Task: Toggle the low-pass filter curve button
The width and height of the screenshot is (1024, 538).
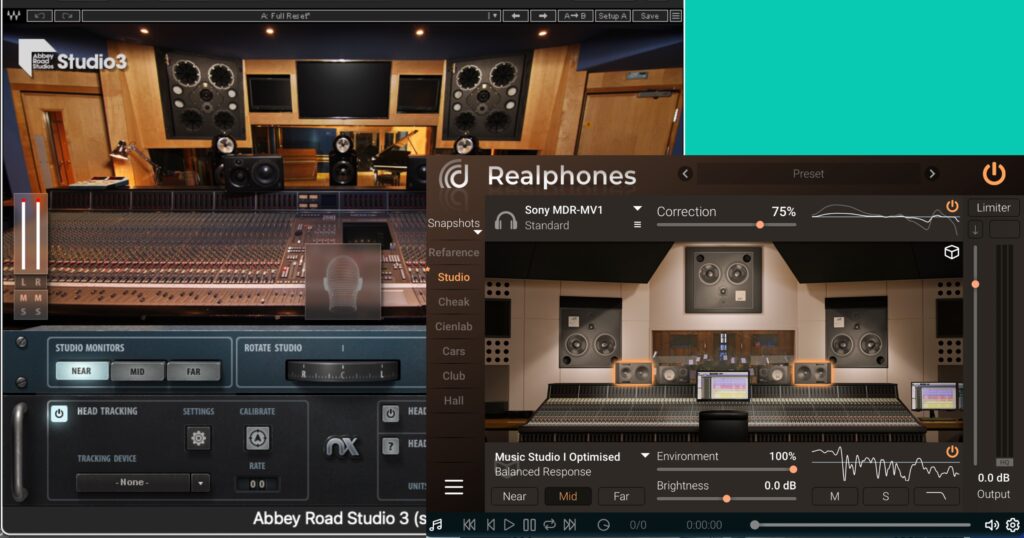Action: pyautogui.click(x=936, y=496)
